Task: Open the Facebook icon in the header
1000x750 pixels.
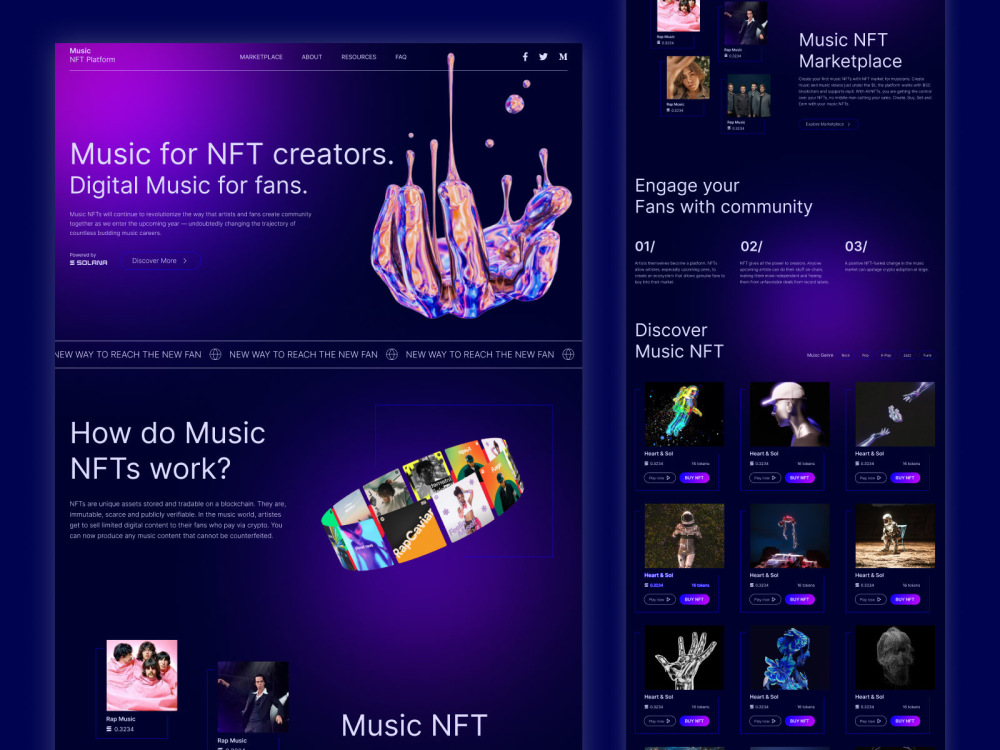Action: 525,57
